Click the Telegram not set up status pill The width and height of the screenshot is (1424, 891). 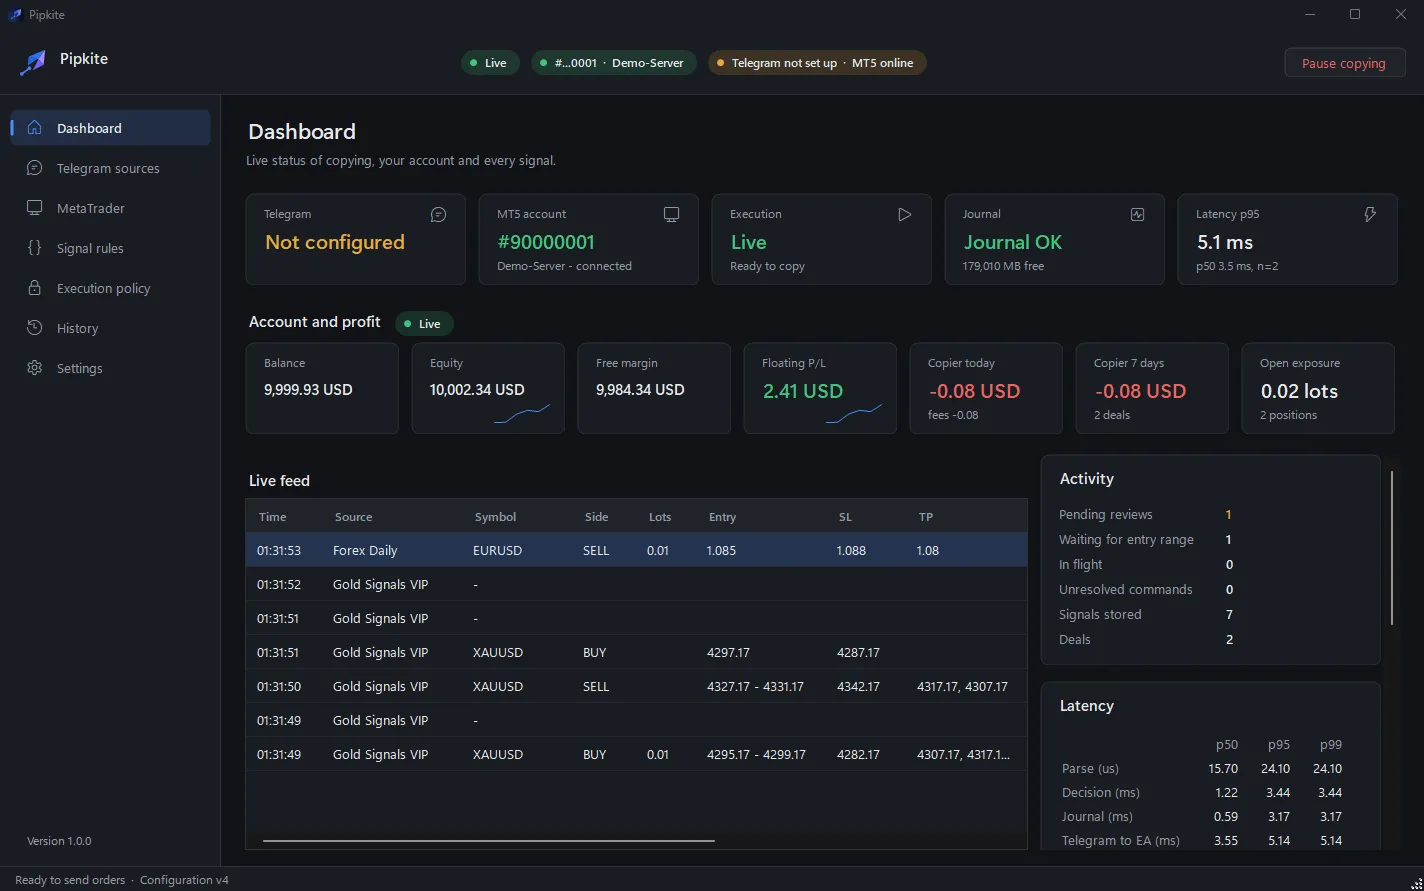817,63
